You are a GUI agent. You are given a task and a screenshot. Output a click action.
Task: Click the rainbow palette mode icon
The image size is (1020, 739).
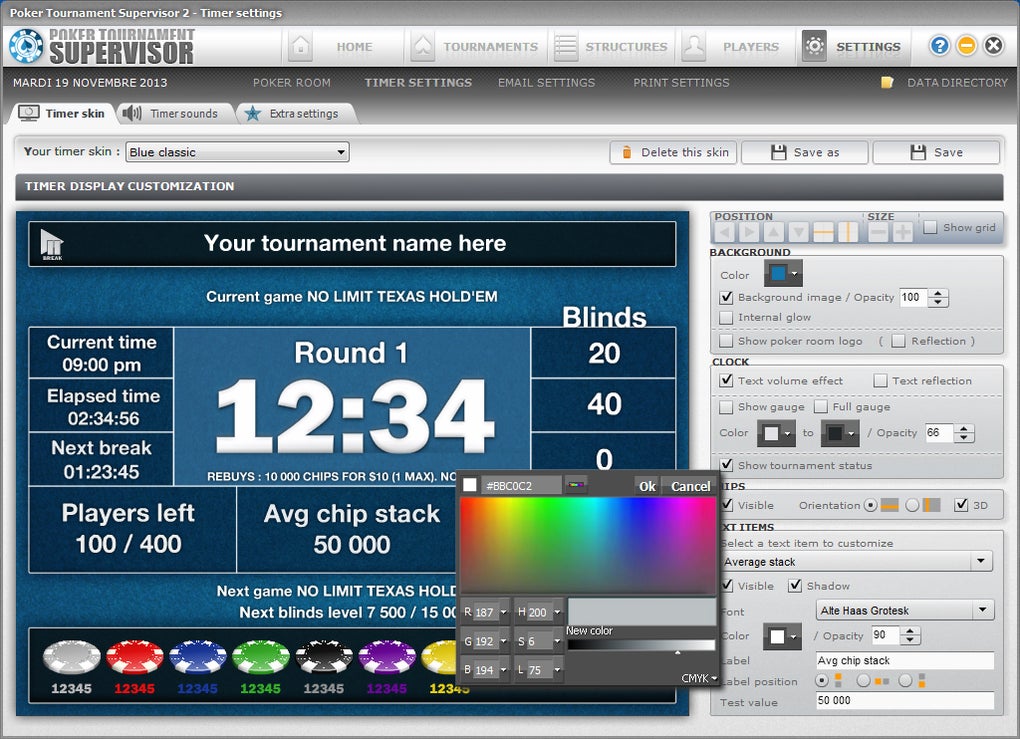[575, 485]
